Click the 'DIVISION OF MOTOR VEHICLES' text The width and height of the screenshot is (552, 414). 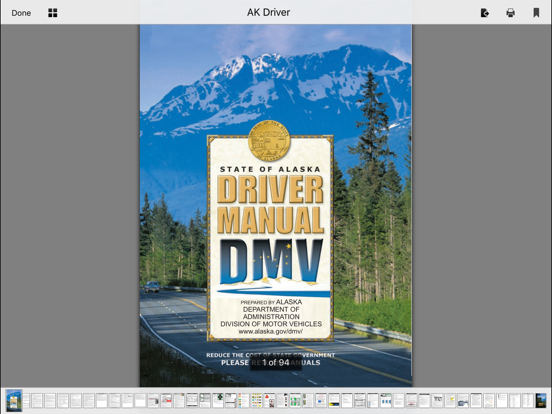(271, 324)
